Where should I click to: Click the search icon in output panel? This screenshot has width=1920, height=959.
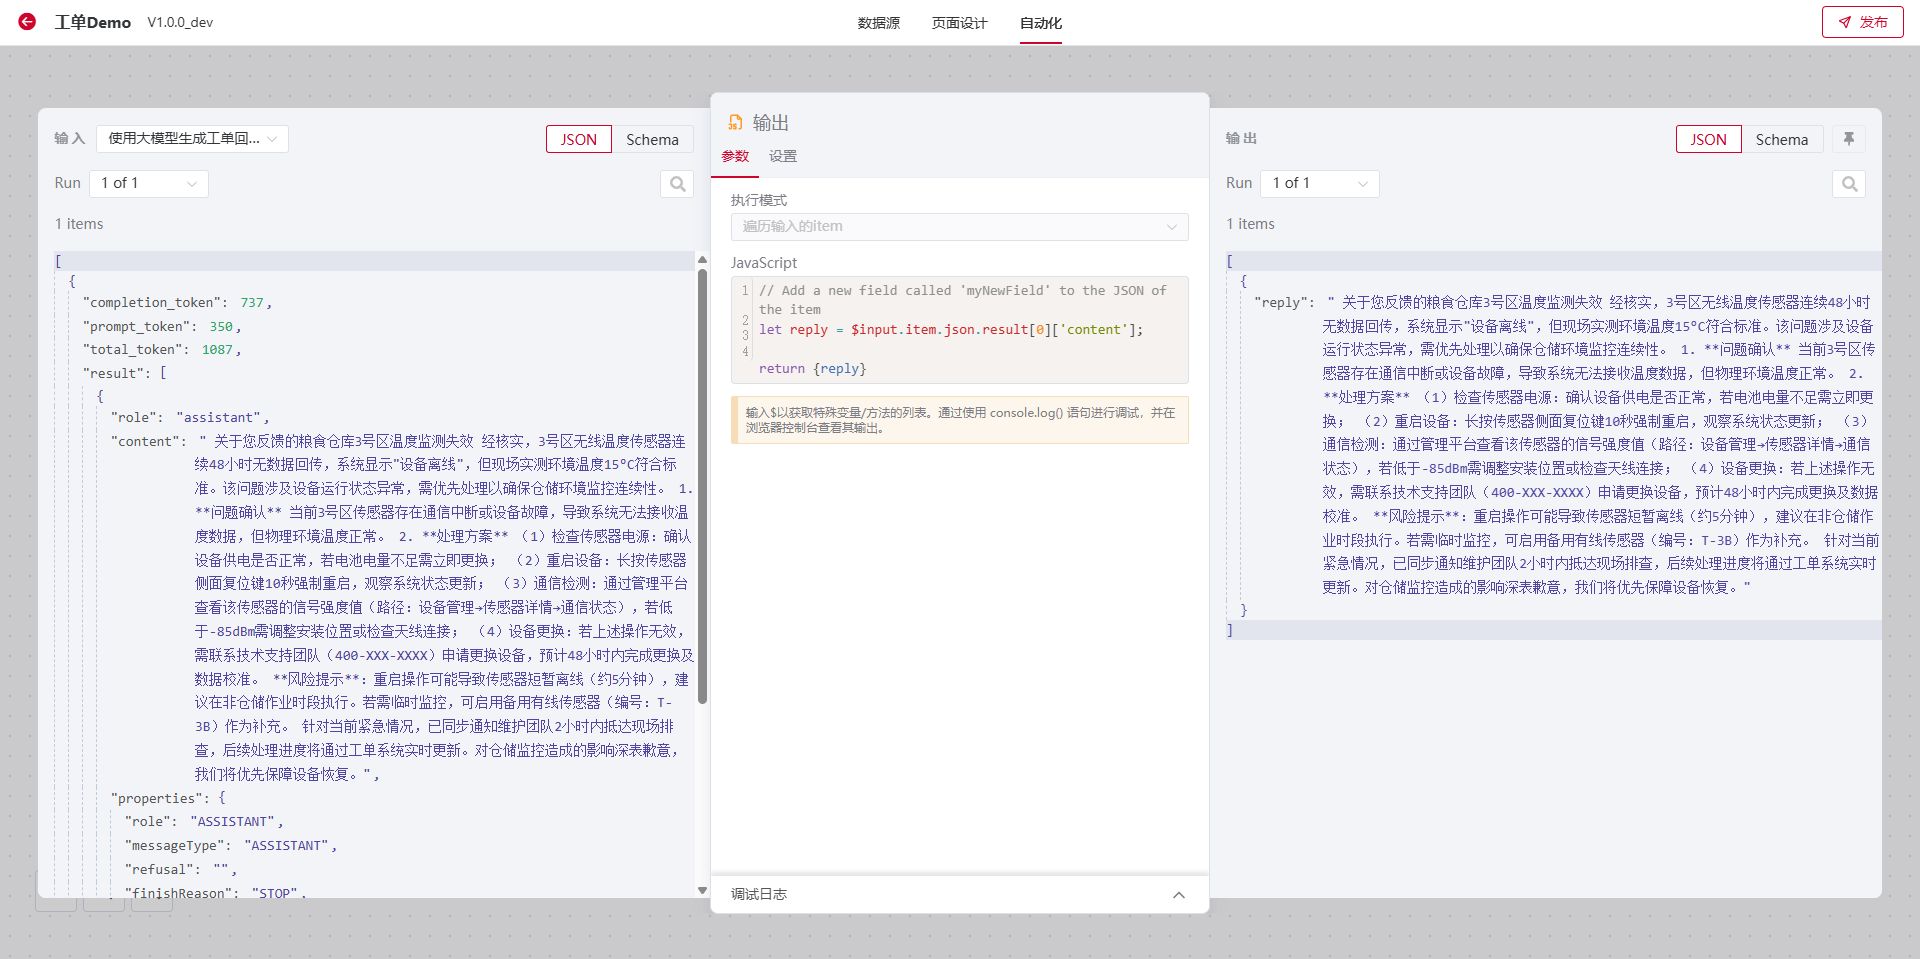click(x=1849, y=184)
